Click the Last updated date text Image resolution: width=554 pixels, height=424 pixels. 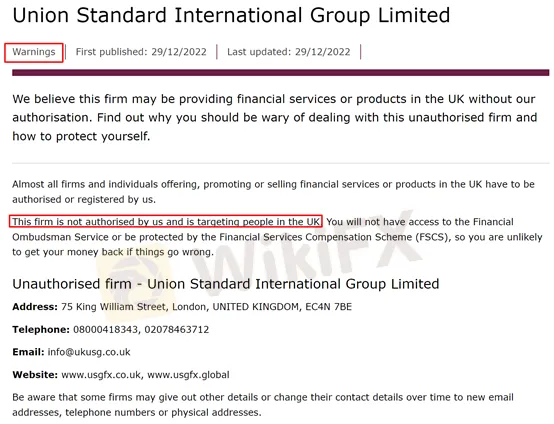click(x=289, y=52)
